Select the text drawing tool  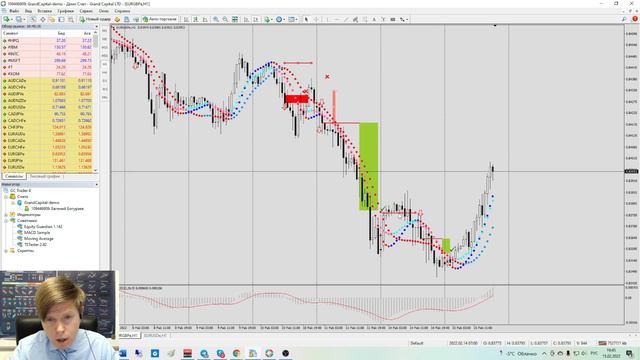[x=374, y=19]
